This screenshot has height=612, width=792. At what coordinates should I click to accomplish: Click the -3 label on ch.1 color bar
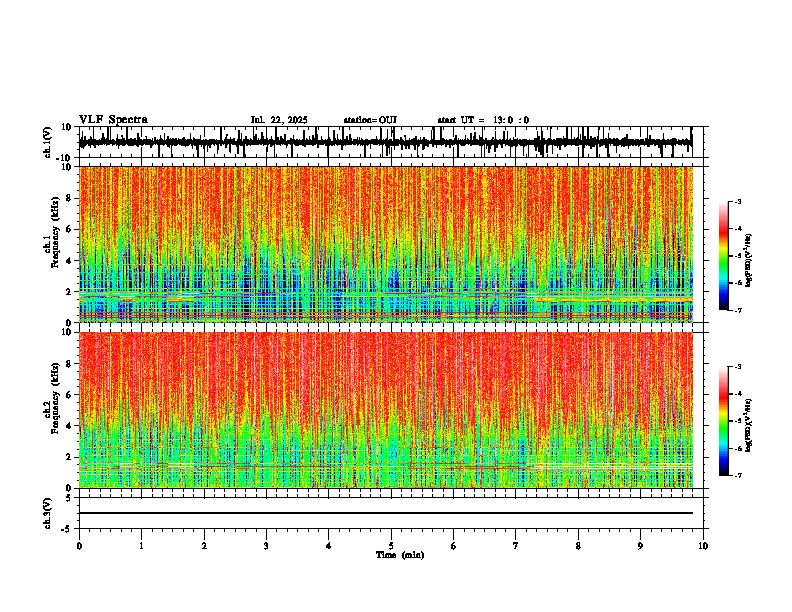[x=737, y=202]
